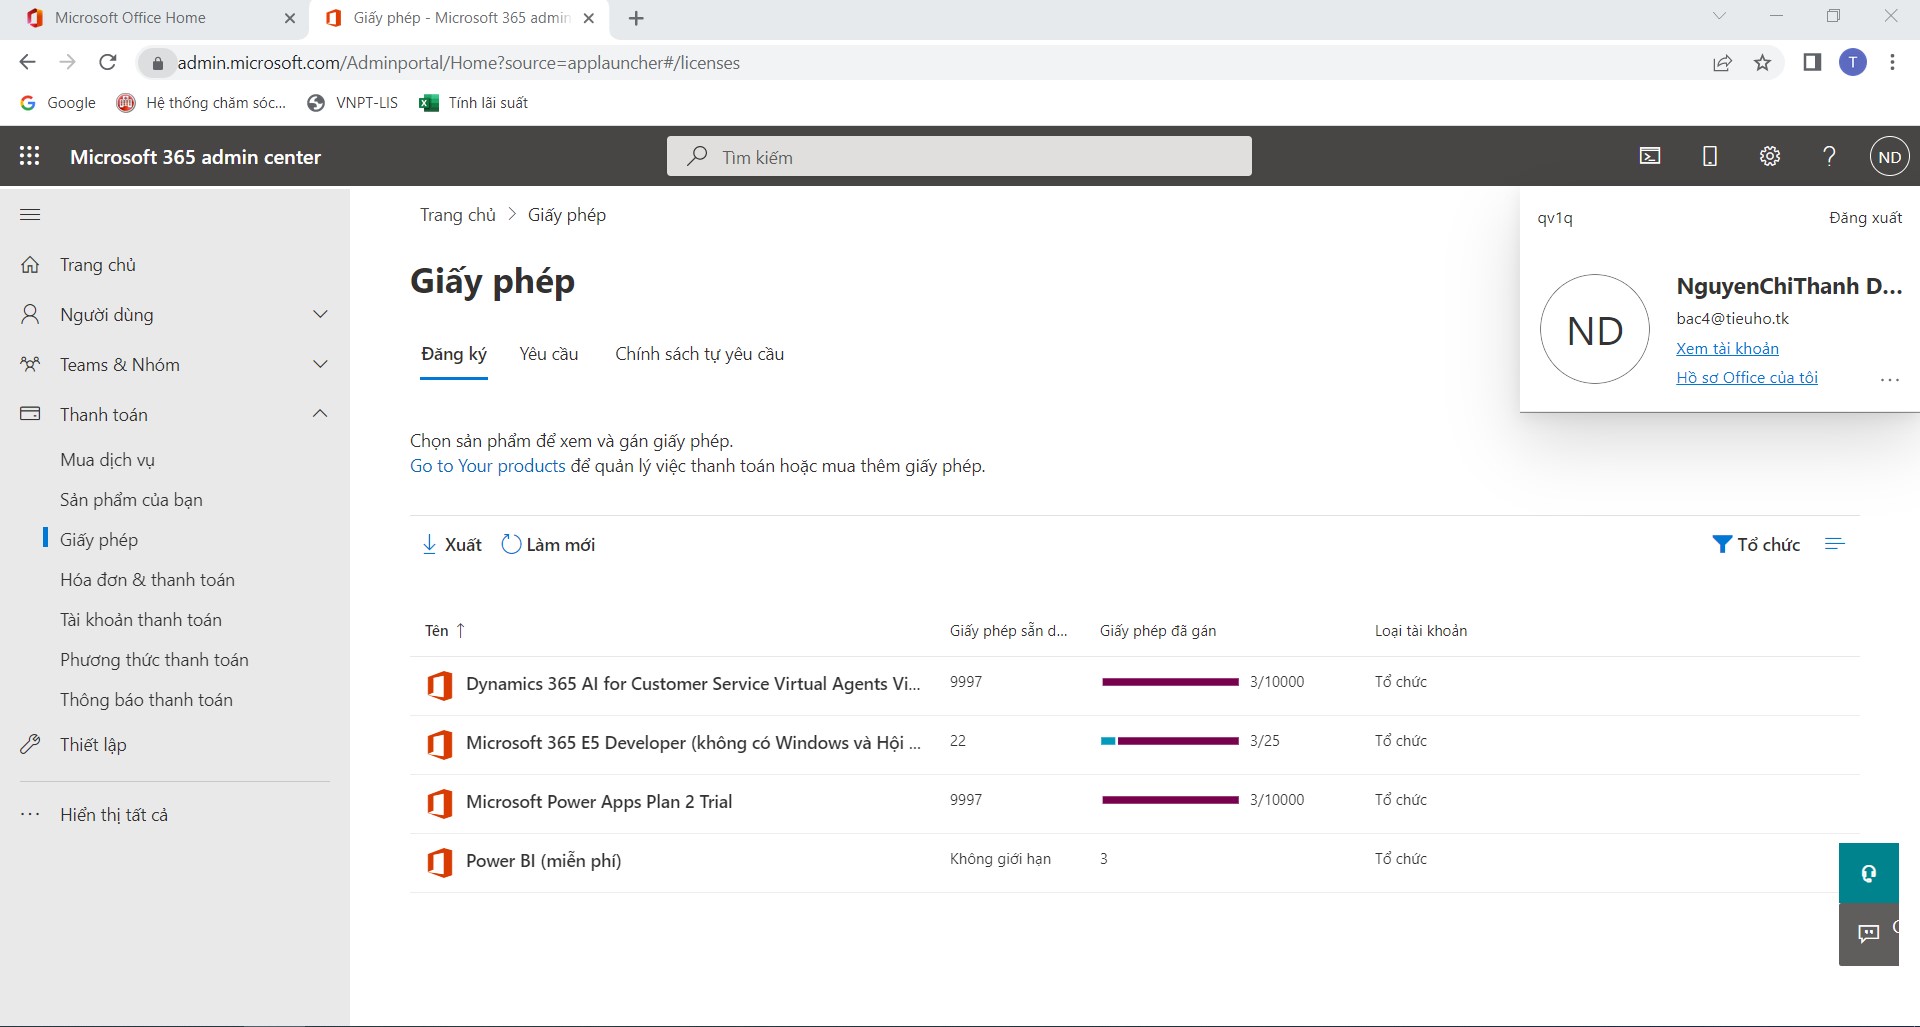The width and height of the screenshot is (1920, 1027).
Task: Click the browser address bar URL
Action: (x=458, y=63)
